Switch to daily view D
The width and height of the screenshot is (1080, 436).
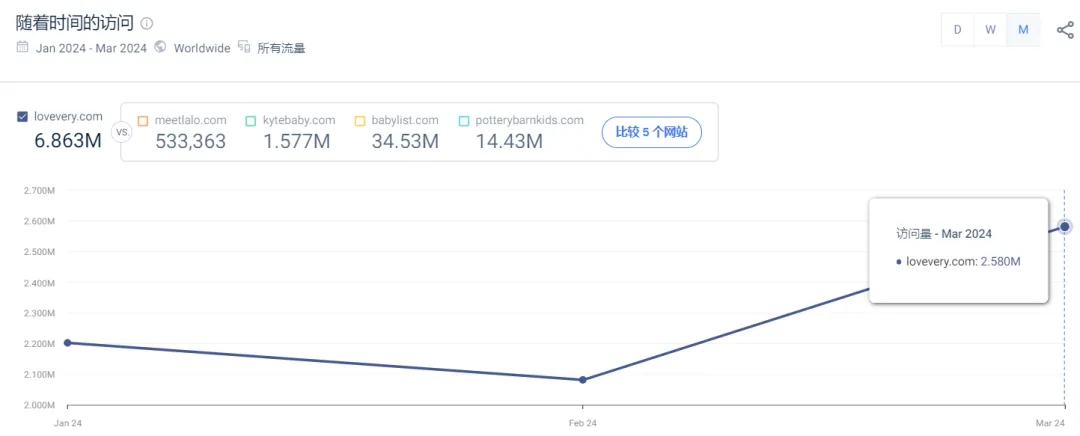pos(957,29)
